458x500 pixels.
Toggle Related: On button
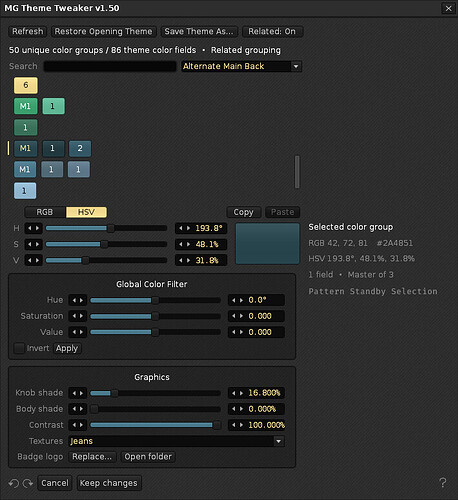(x=272, y=31)
